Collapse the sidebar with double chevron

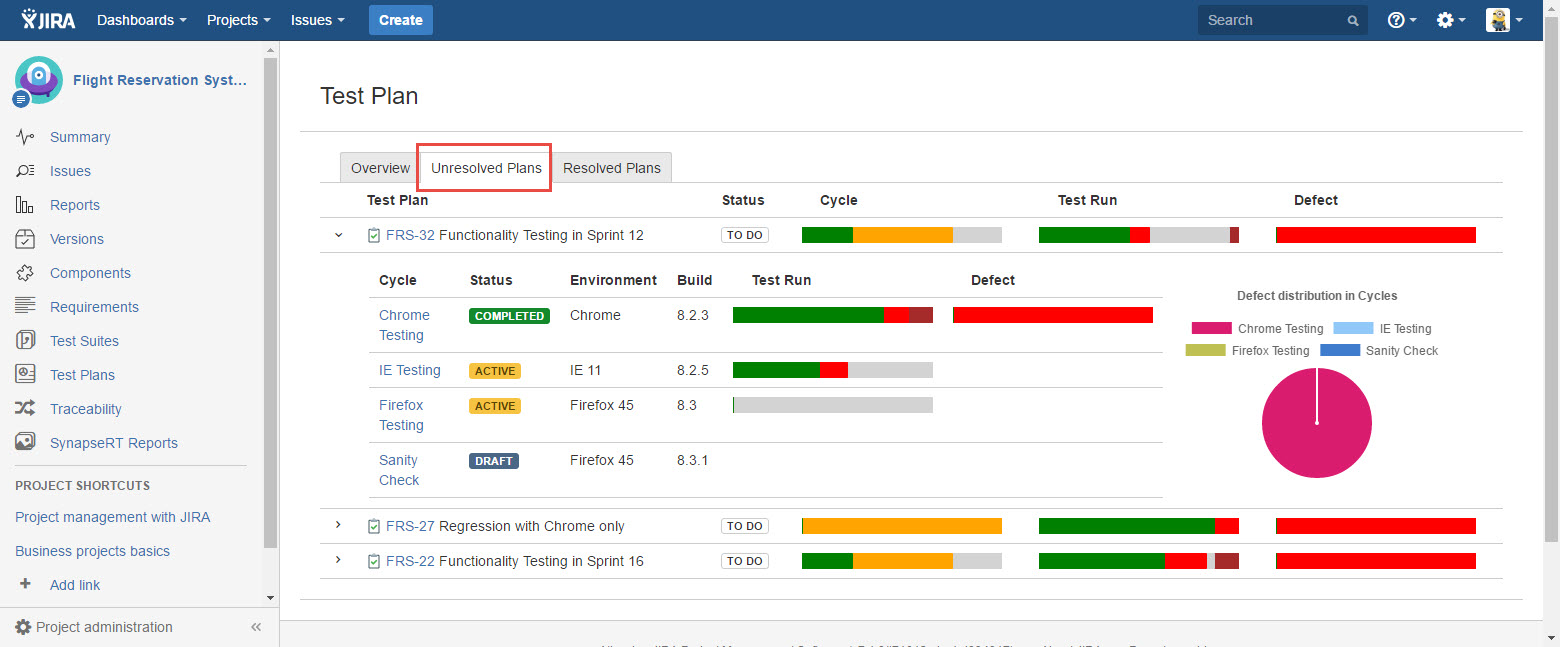[x=256, y=627]
